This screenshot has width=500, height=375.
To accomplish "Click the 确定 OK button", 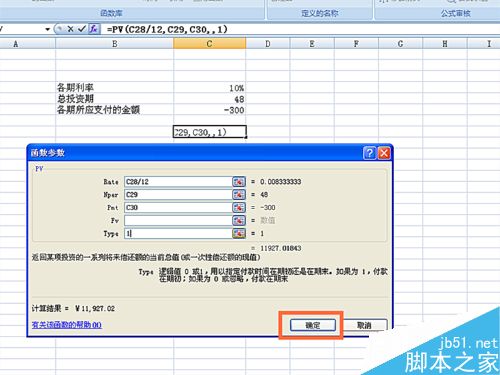I will coord(313,325).
